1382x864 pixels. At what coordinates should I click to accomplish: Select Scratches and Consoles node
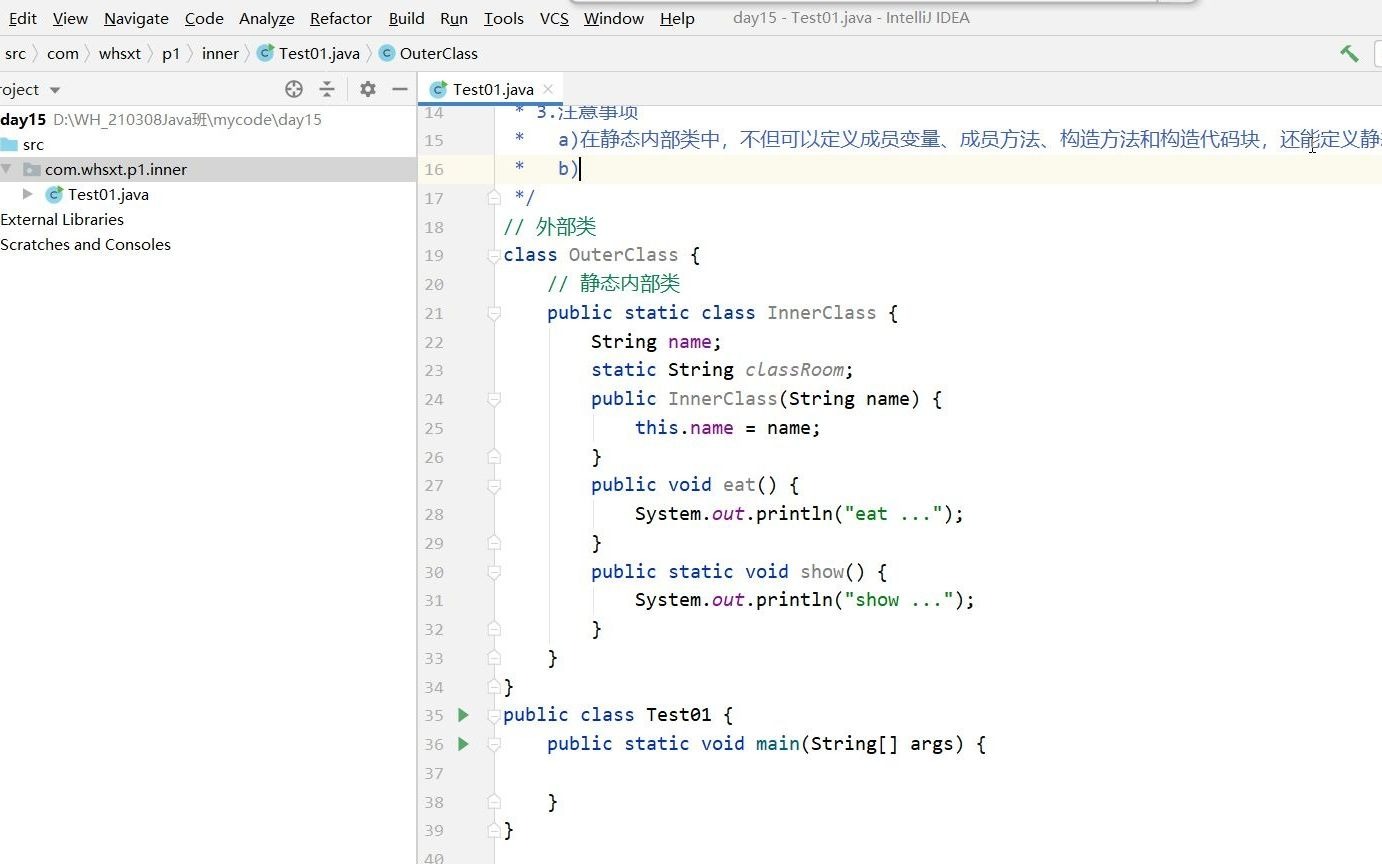click(208, 244)
